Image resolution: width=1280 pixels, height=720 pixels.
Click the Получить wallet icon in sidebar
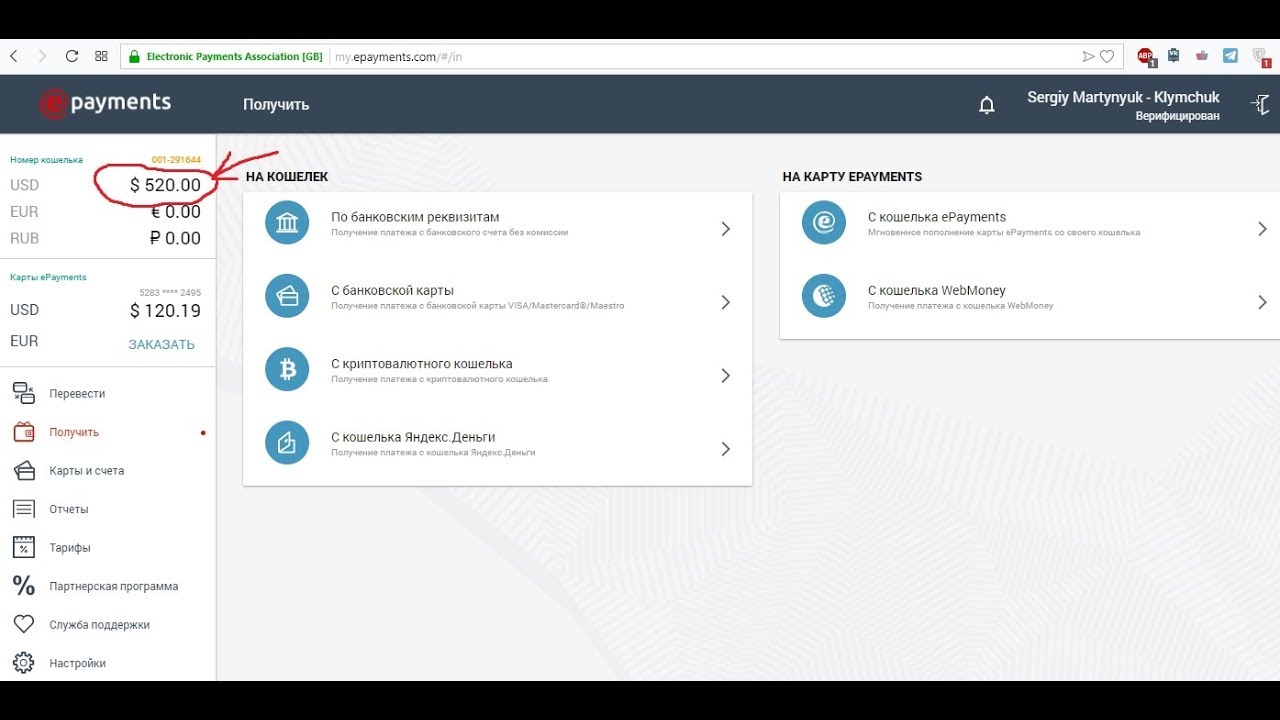(24, 432)
